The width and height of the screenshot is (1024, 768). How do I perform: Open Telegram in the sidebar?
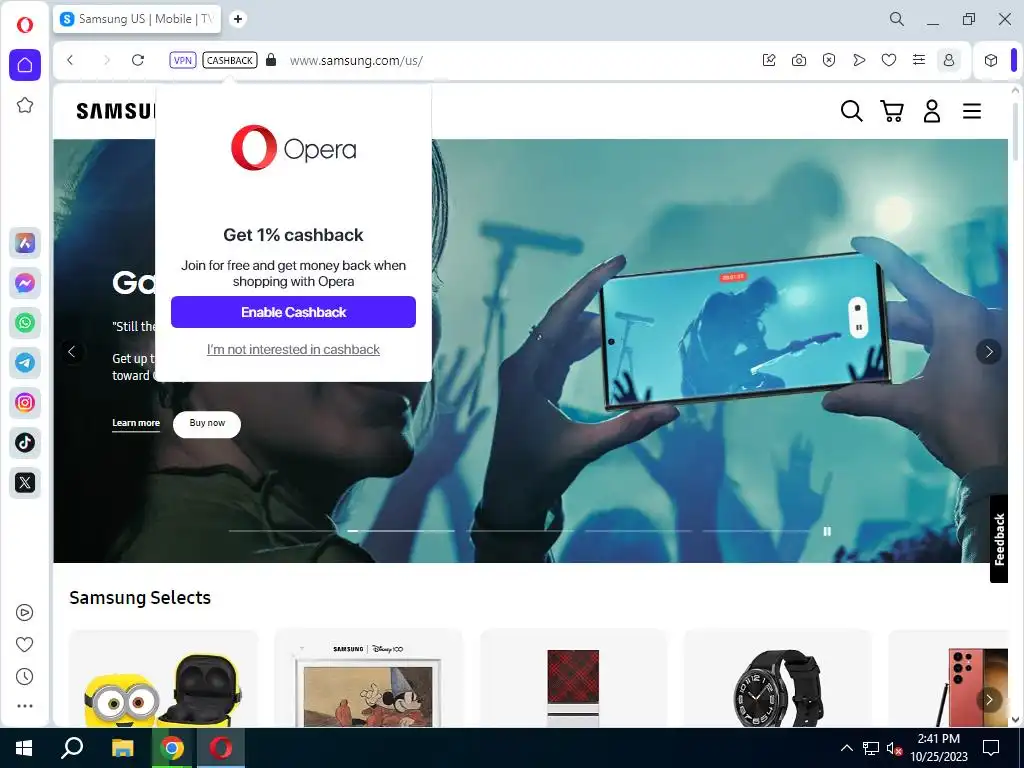pos(25,362)
